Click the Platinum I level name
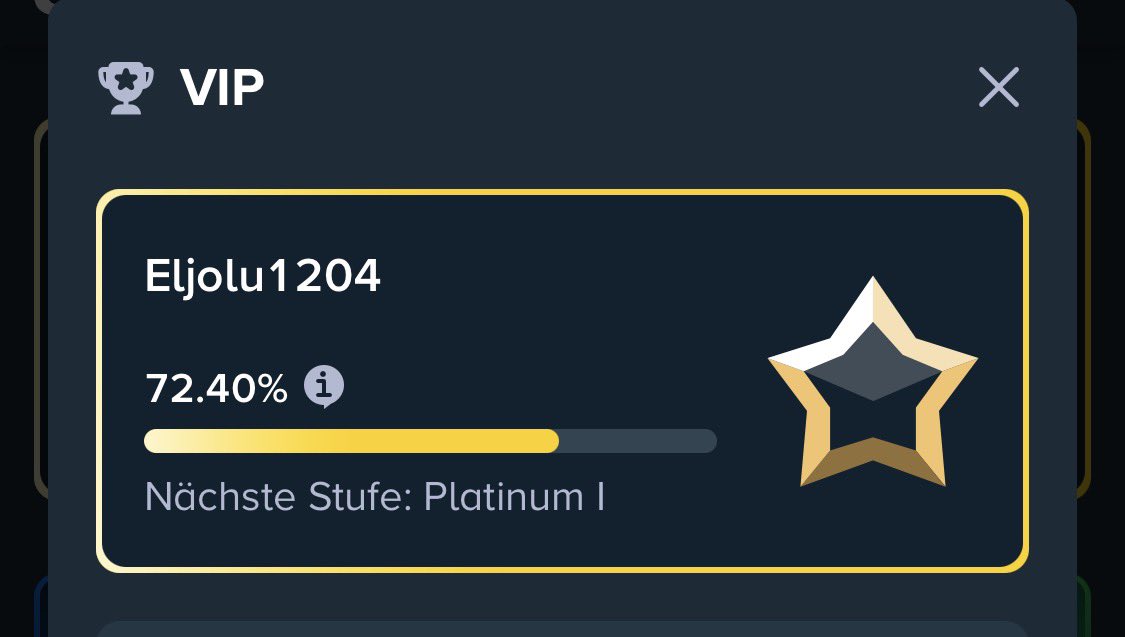The width and height of the screenshot is (1125, 637). (x=514, y=496)
